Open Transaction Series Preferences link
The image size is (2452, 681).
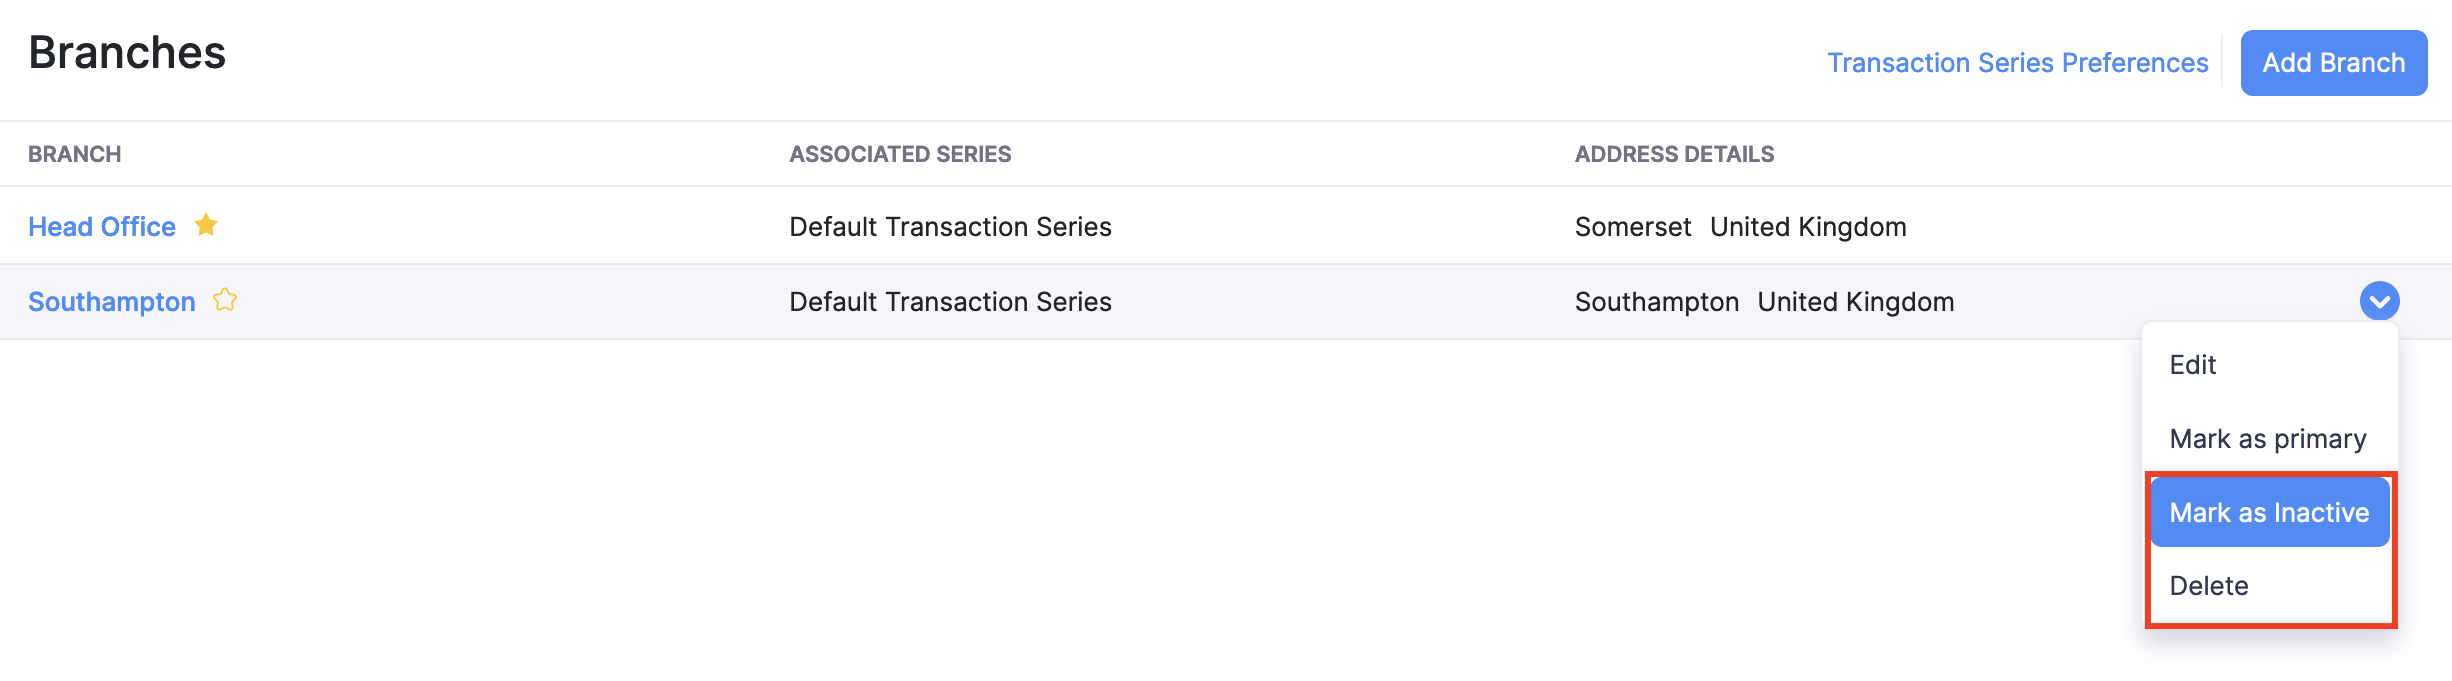tap(2017, 63)
